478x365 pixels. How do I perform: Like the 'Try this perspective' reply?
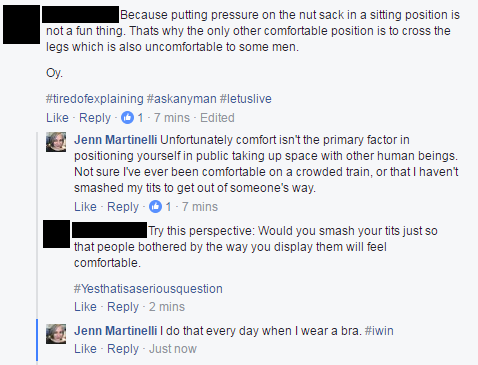(85, 307)
